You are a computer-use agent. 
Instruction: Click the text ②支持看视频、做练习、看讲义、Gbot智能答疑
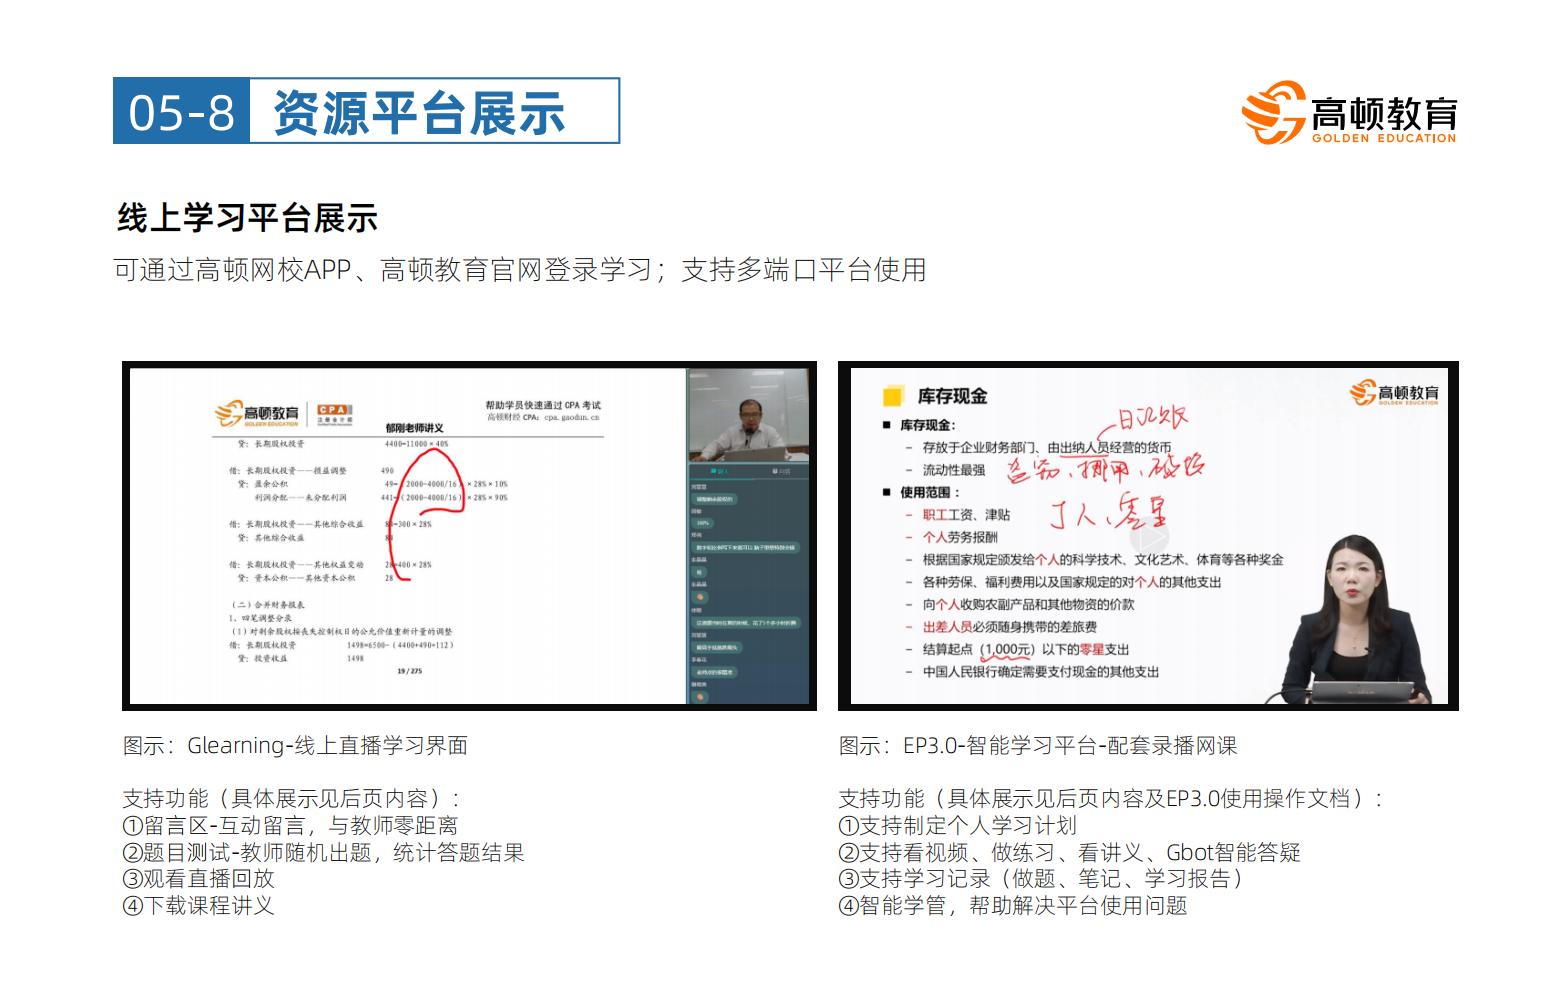pyautogui.click(x=1069, y=853)
